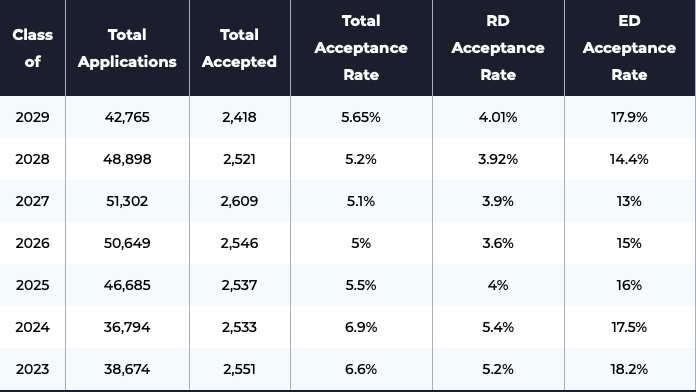Select the 5.5% acceptance rate cell
The height and width of the screenshot is (392, 696).
[361, 285]
